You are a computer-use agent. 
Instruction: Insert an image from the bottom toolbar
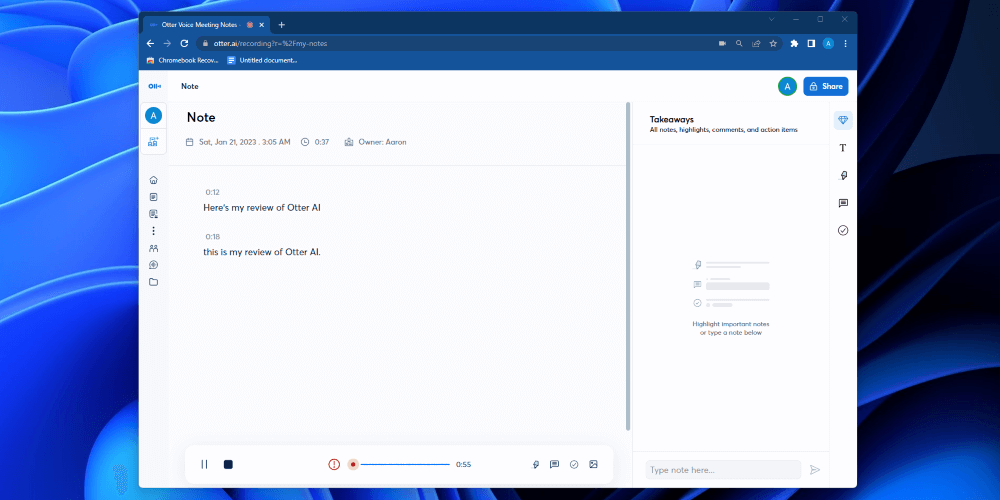pyautogui.click(x=593, y=464)
